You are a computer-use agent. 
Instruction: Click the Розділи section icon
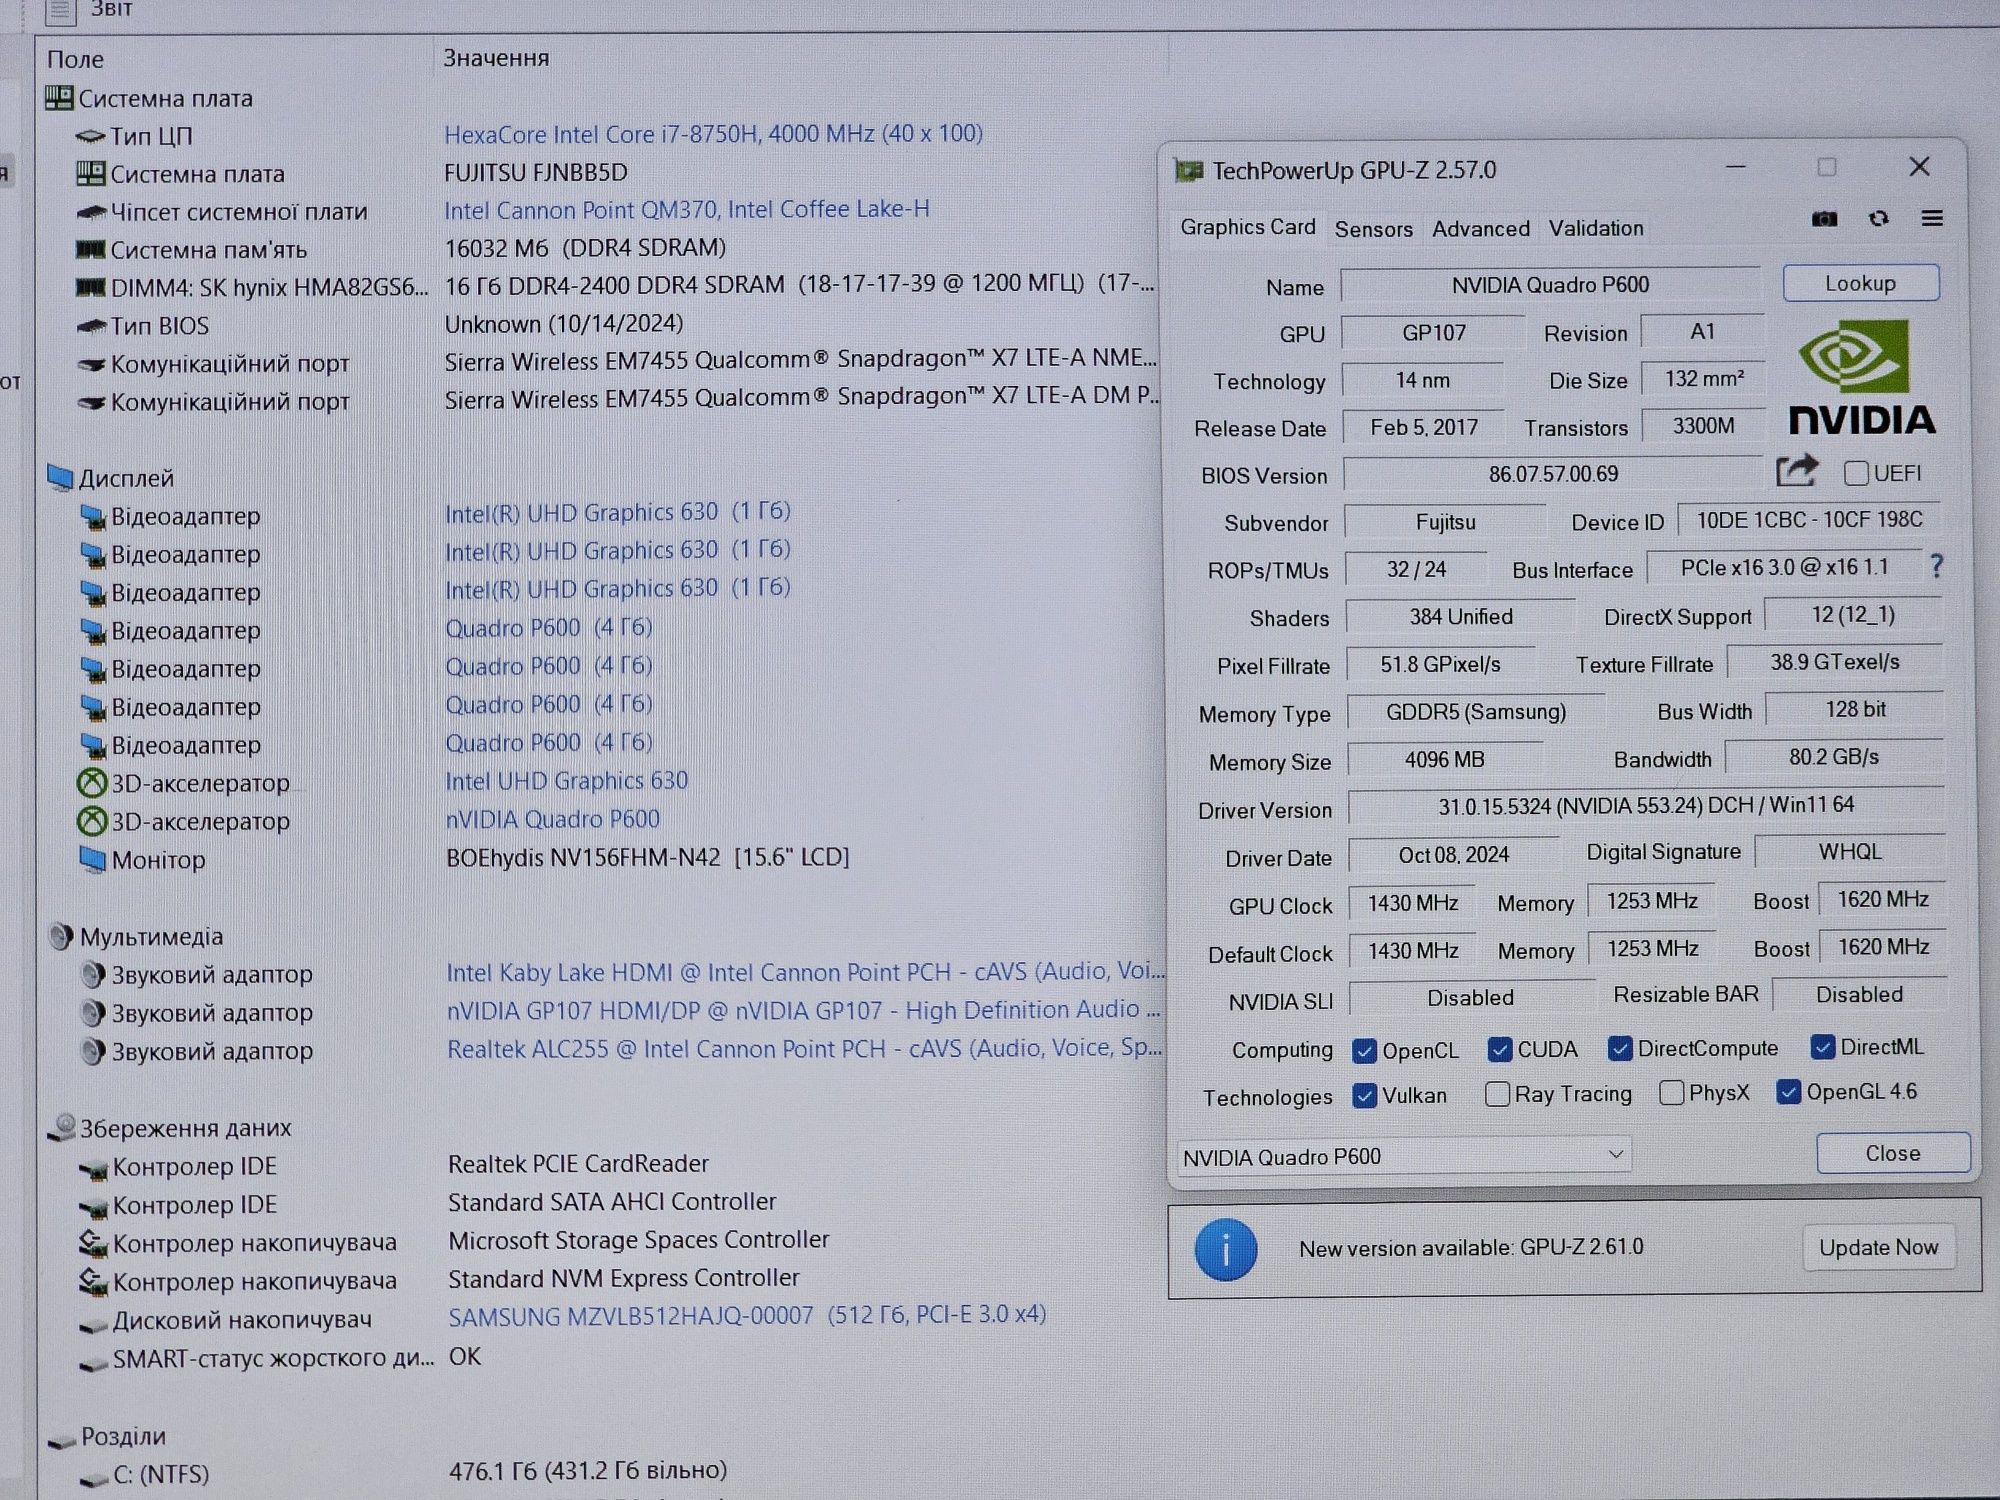pos(62,1440)
